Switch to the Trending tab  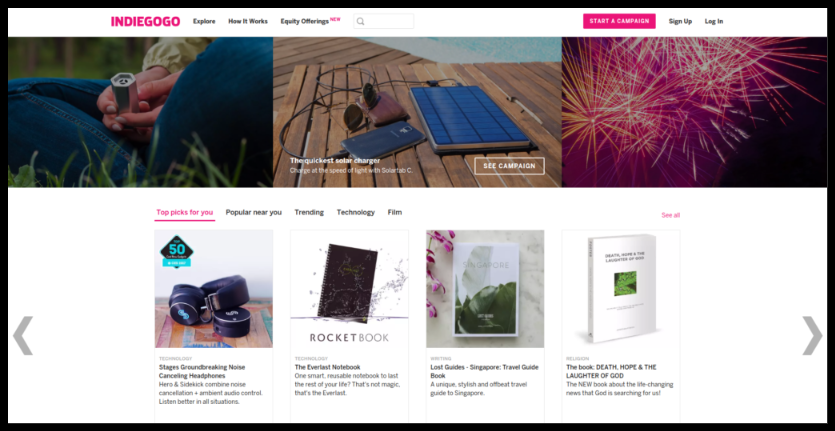(x=309, y=212)
